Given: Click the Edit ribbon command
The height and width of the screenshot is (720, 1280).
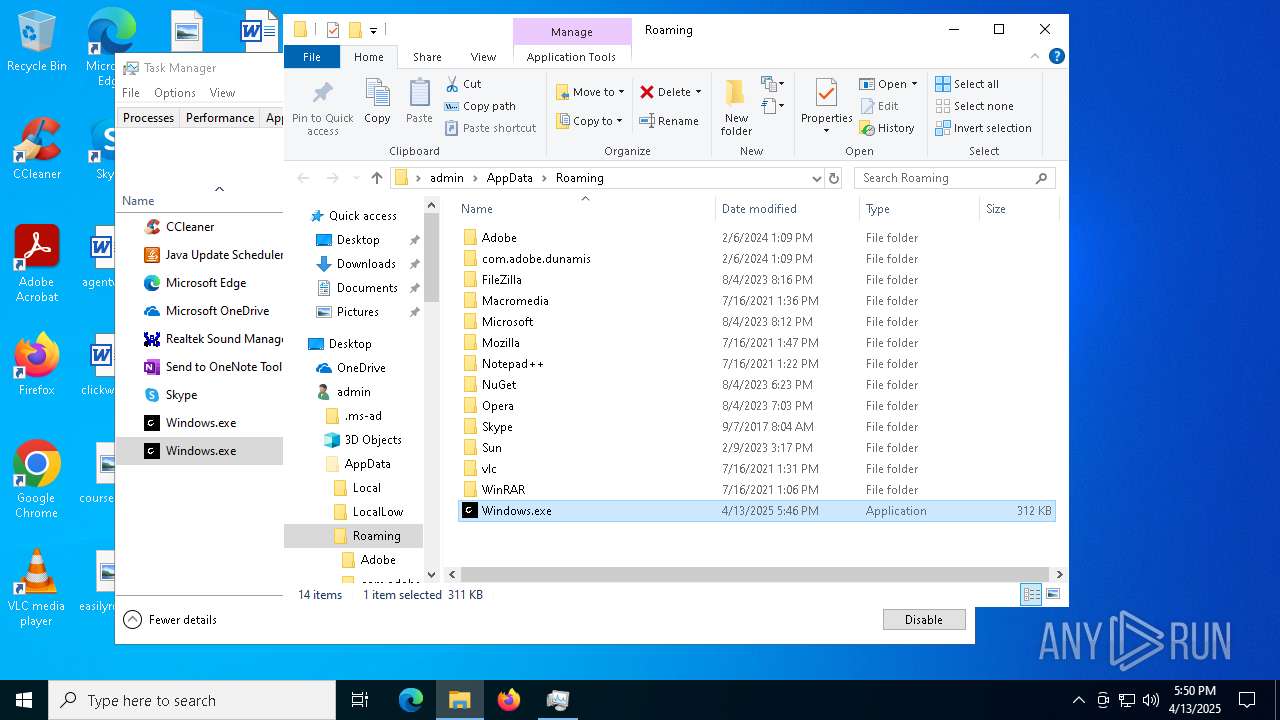Looking at the screenshot, I should coord(879,106).
